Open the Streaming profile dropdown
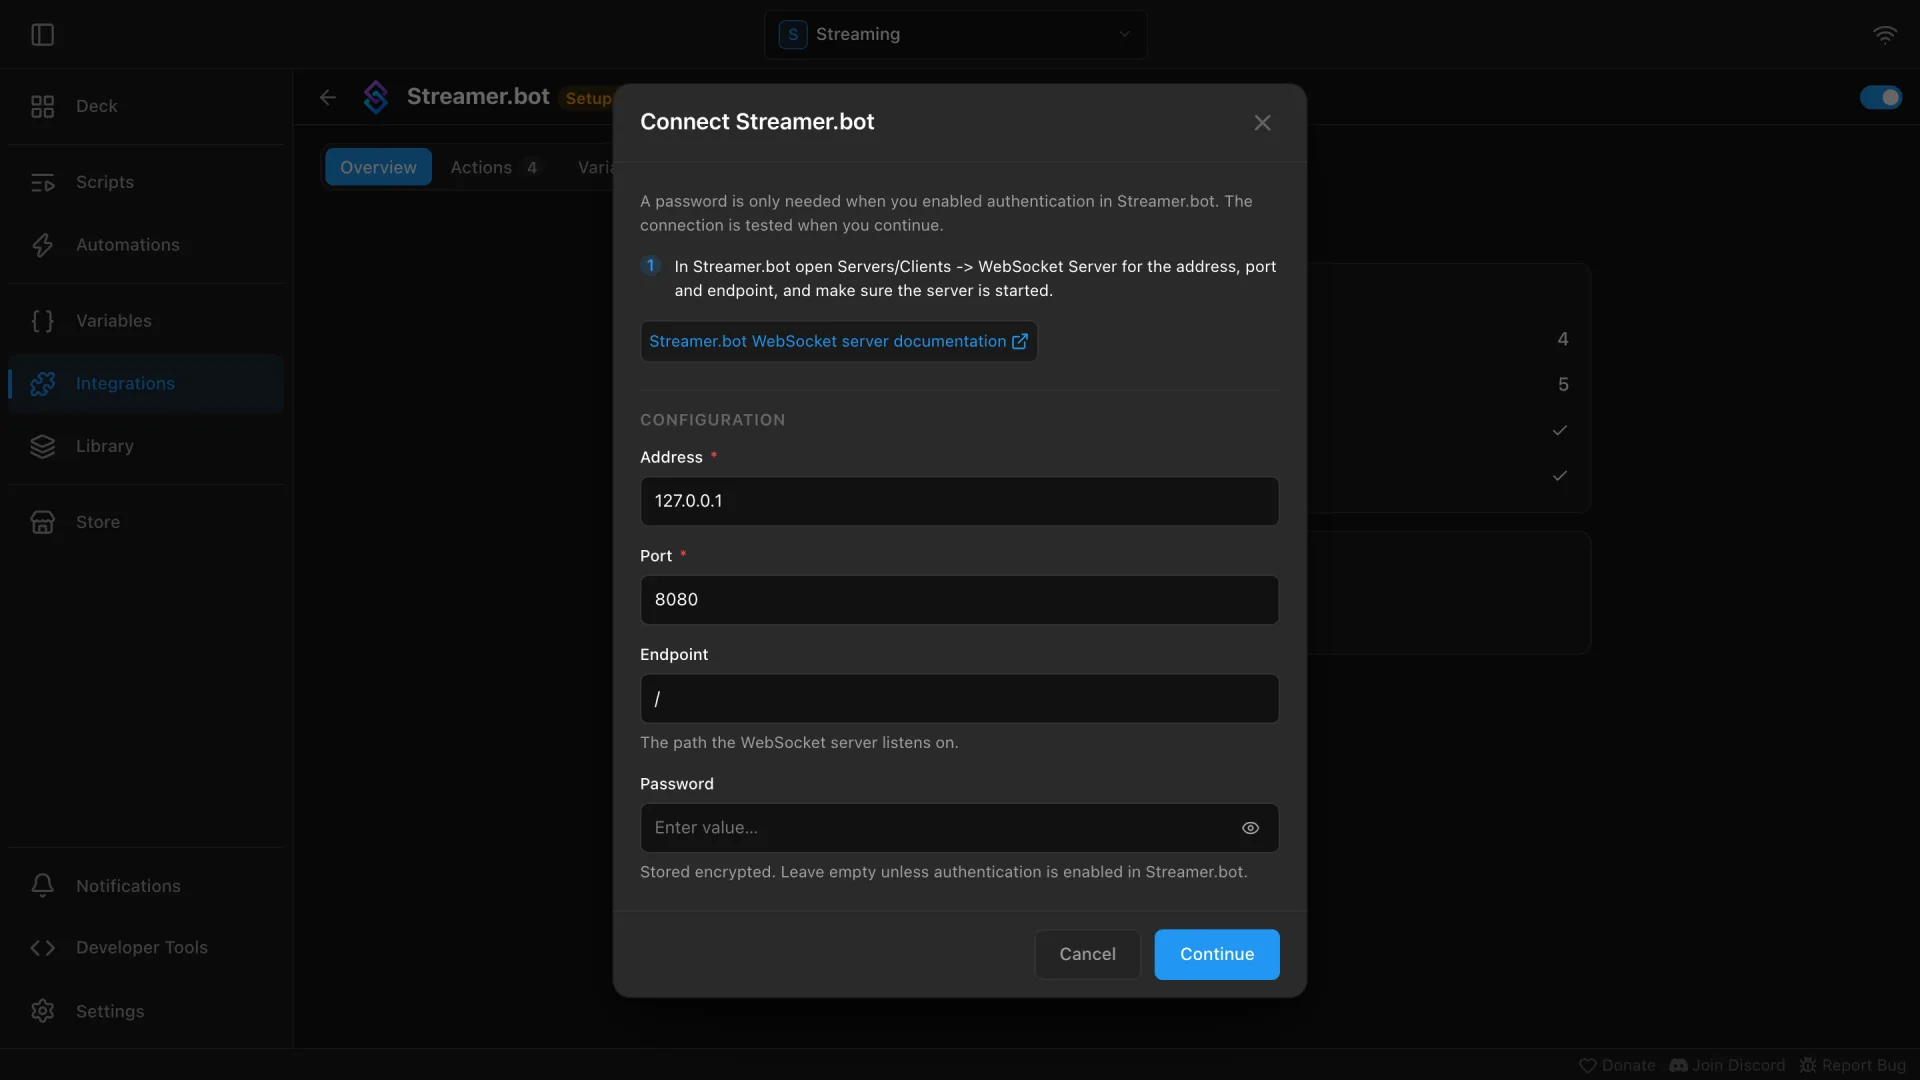The width and height of the screenshot is (1920, 1080). pyautogui.click(x=956, y=34)
